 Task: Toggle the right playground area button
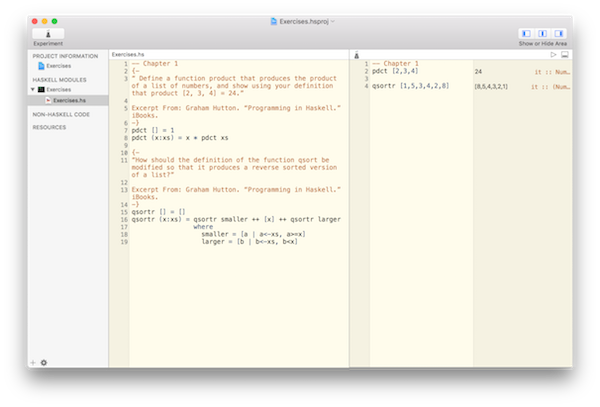559,34
